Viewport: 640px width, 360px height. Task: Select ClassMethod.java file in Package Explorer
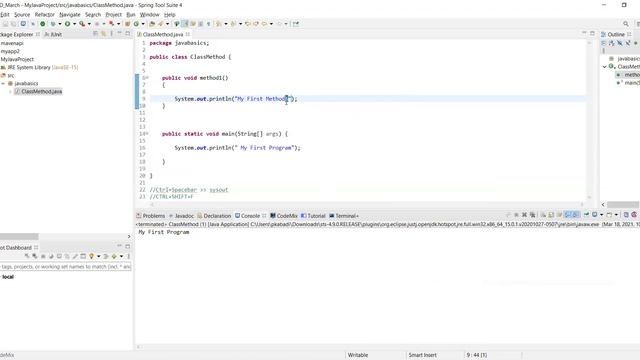tap(38, 91)
